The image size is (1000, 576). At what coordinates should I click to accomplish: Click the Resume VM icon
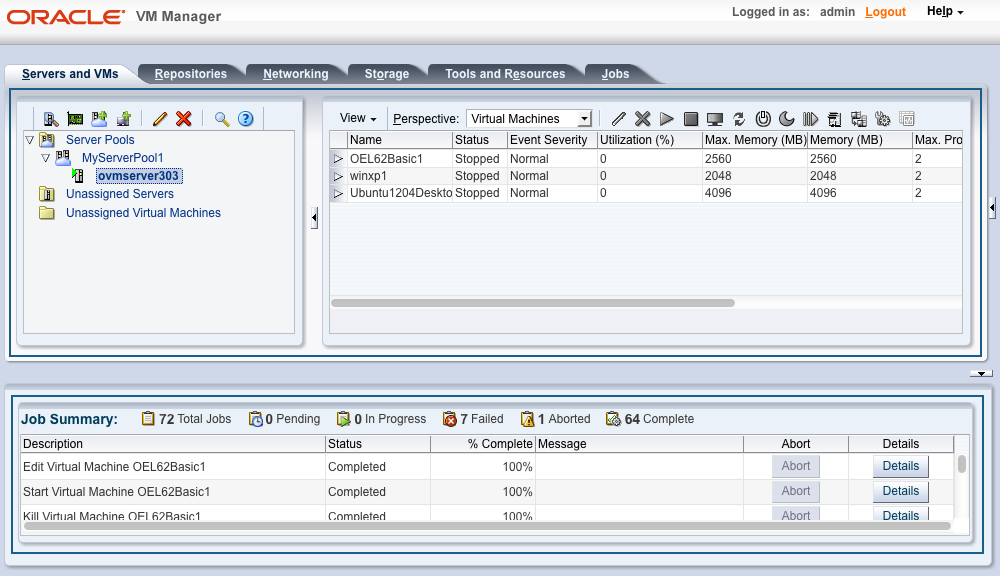(811, 119)
